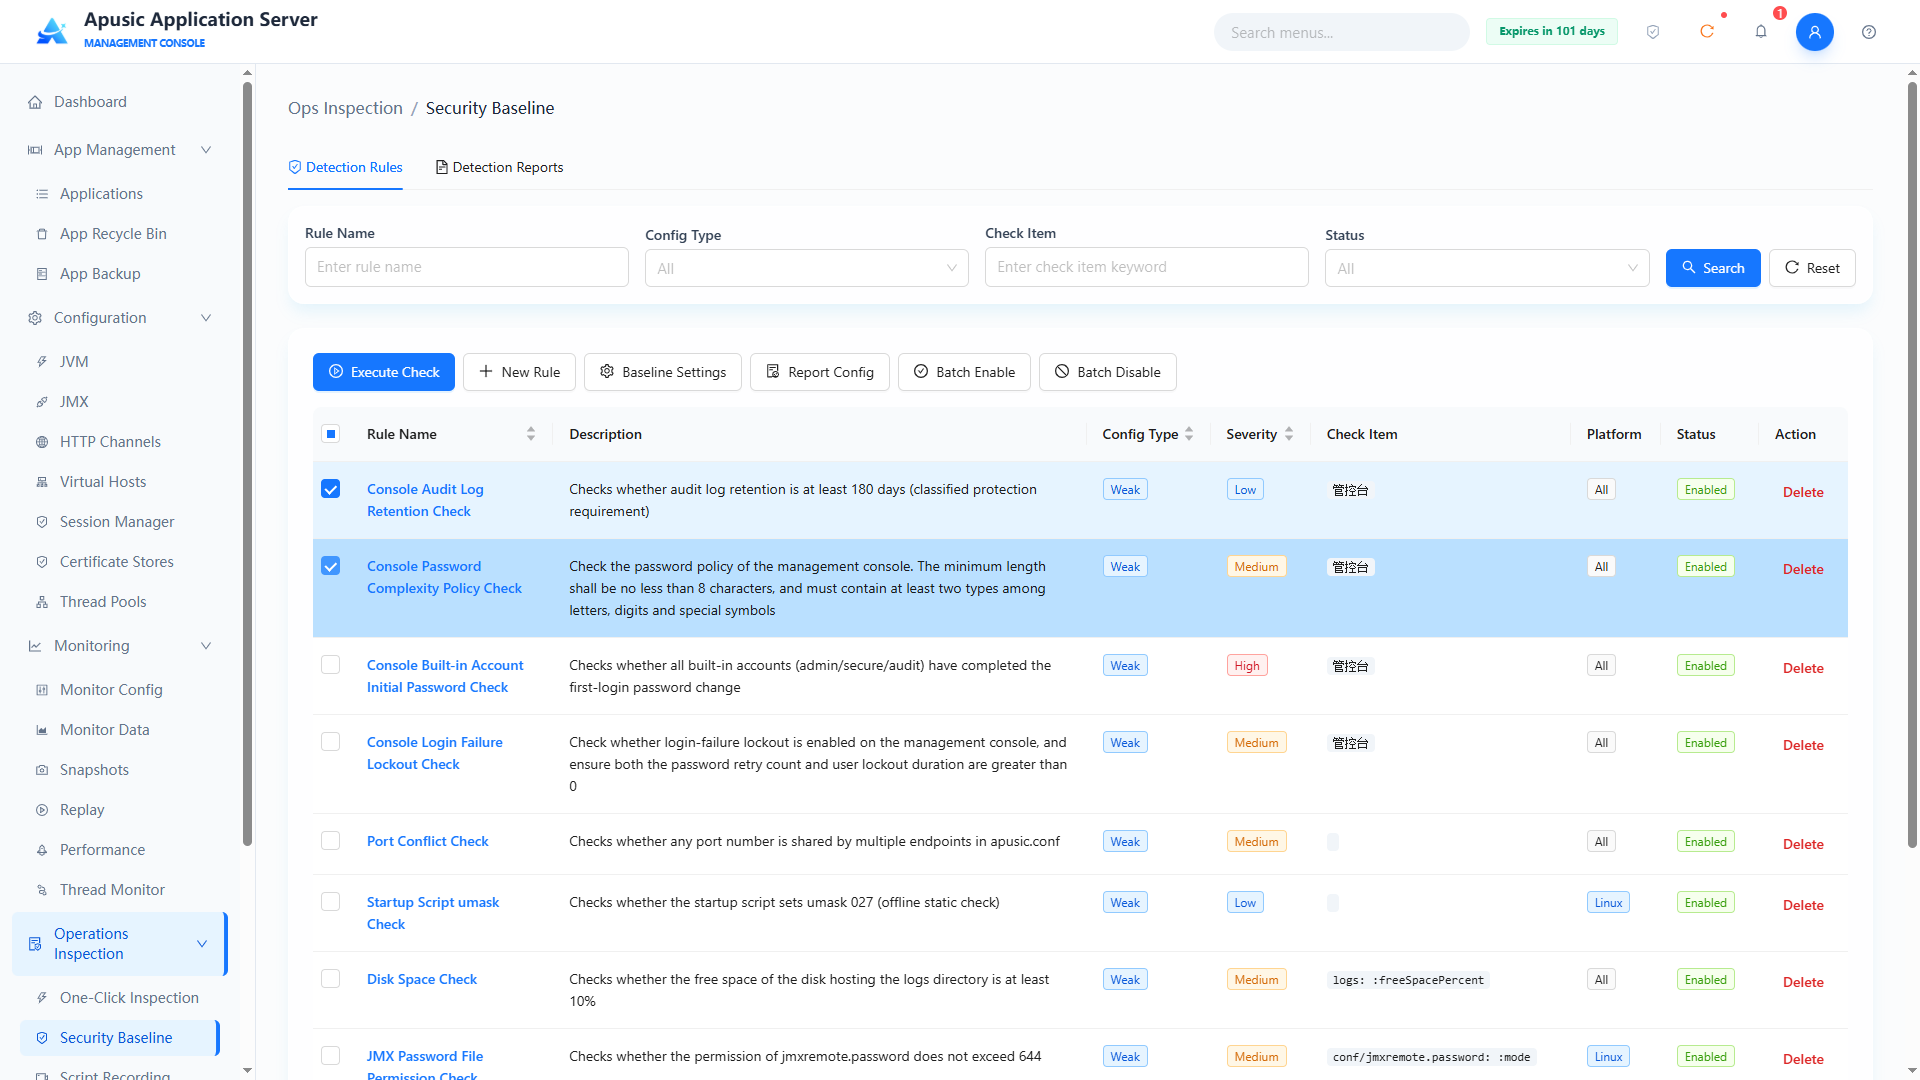Open the Config Type filter dropdown

coord(807,268)
